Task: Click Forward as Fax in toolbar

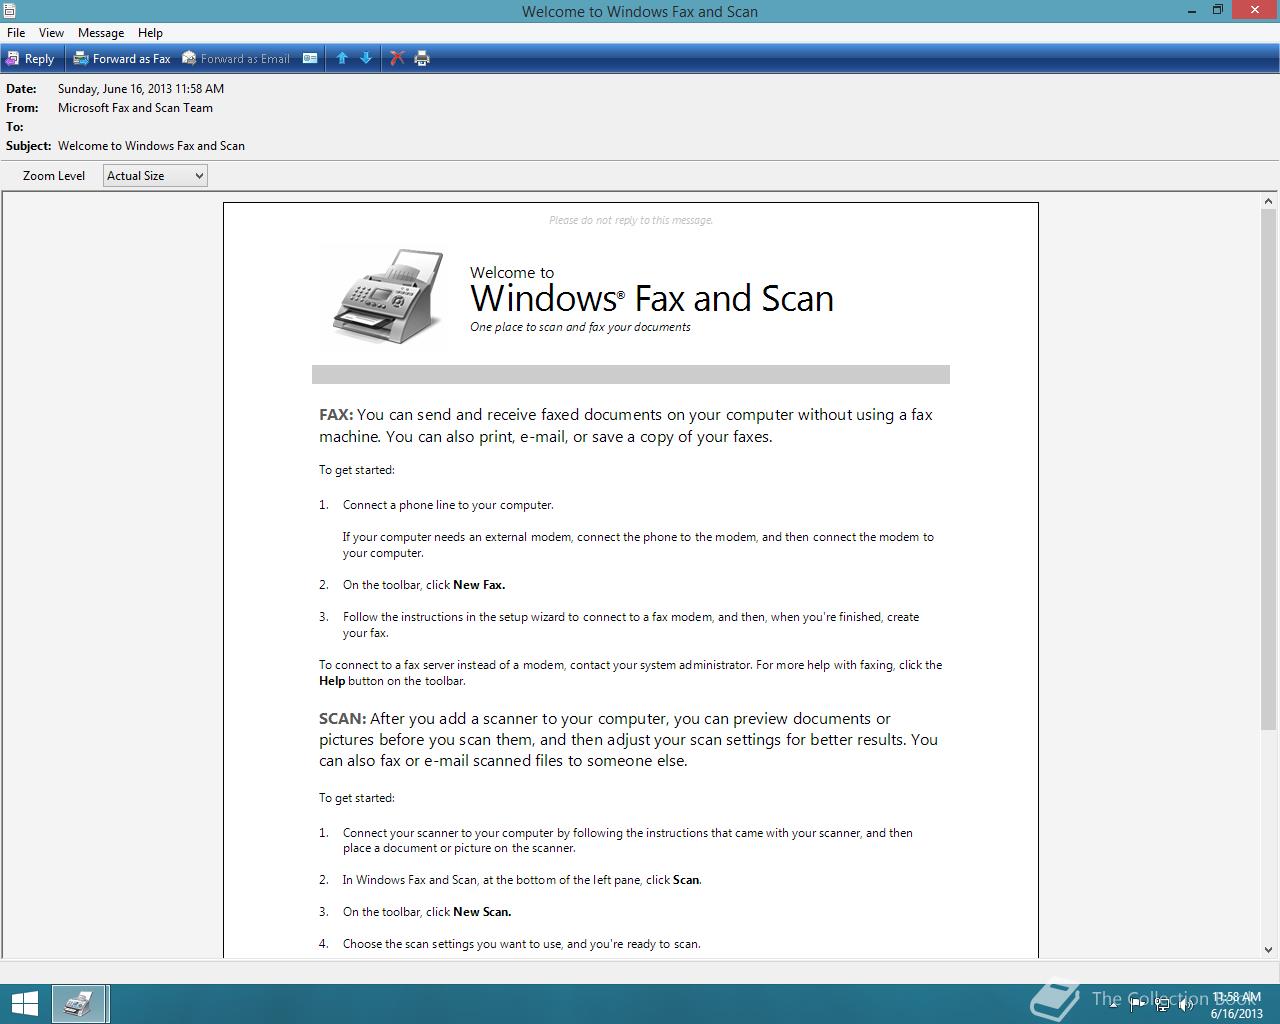Action: (x=122, y=58)
